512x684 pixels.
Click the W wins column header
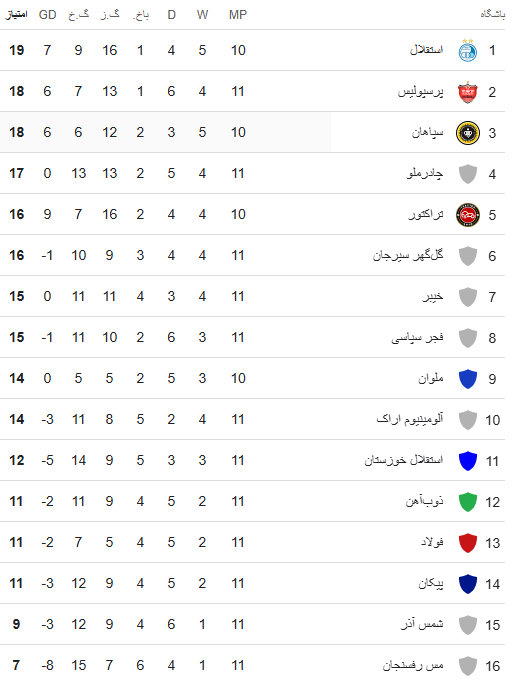pos(202,15)
